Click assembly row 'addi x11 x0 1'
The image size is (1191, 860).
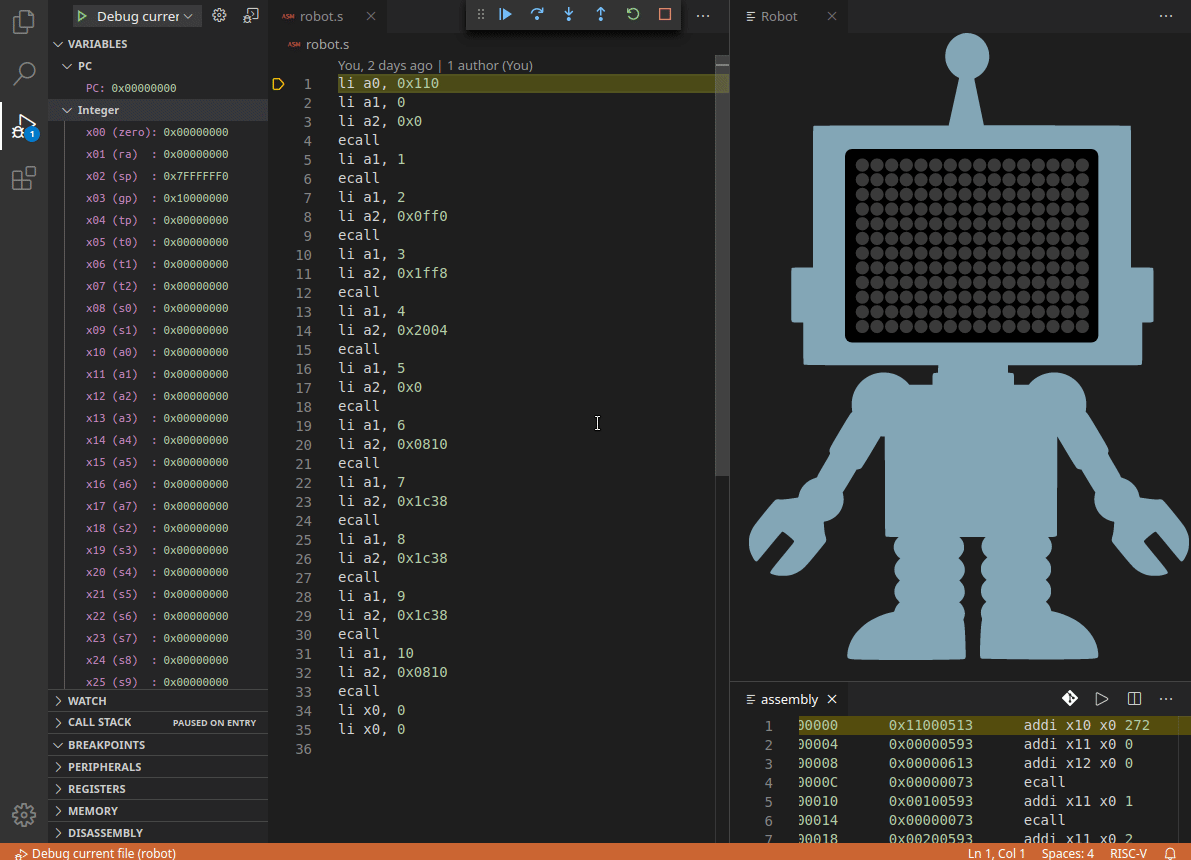[x=1078, y=802]
